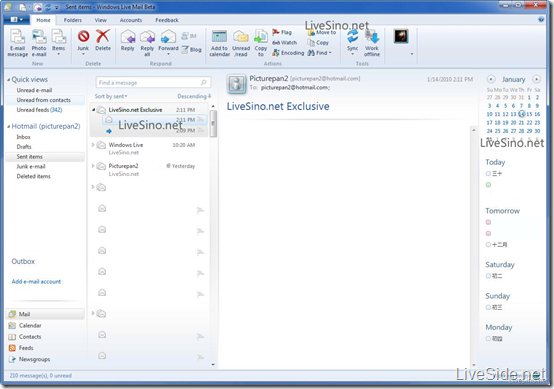The height and width of the screenshot is (389, 554).
Task: Open the Quick Access Toolbar customize dropdown
Action: 57,7
